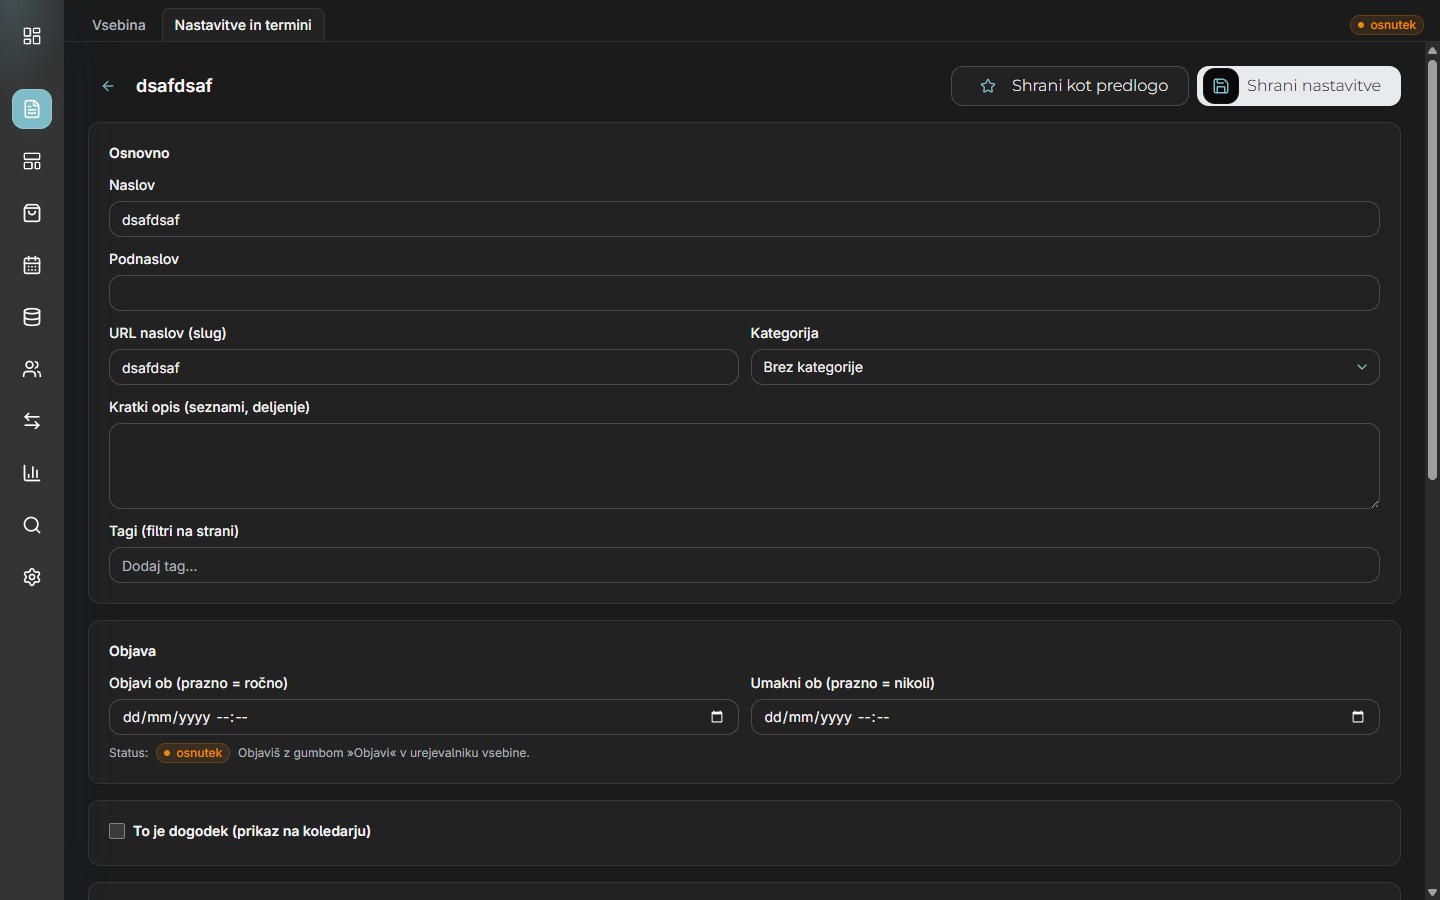The width and height of the screenshot is (1440, 900).
Task: Click the save disk icon
Action: [x=1220, y=86]
